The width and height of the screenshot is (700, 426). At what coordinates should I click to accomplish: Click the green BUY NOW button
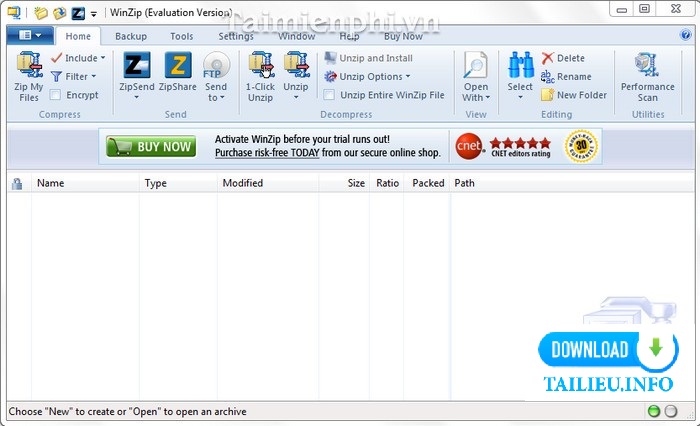click(x=151, y=146)
